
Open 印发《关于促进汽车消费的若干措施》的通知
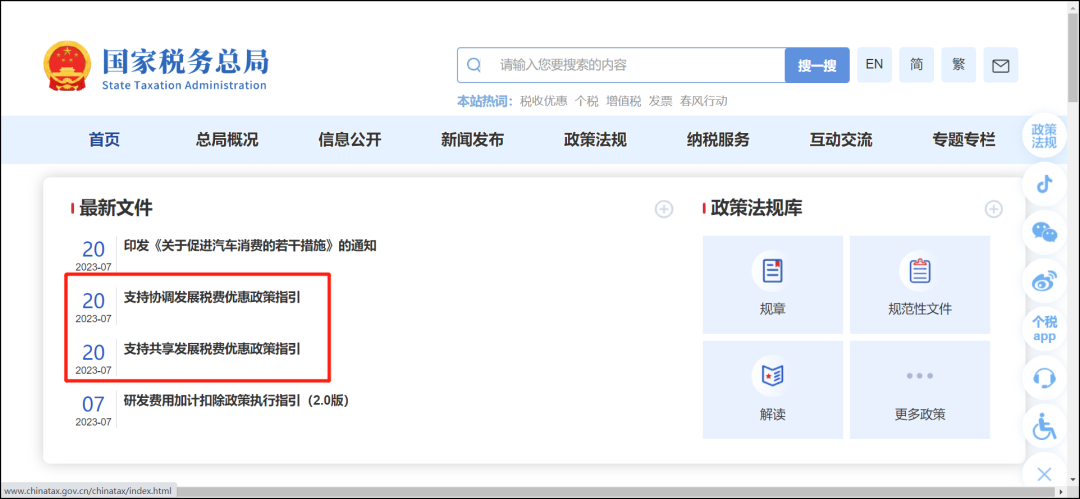click(x=250, y=245)
